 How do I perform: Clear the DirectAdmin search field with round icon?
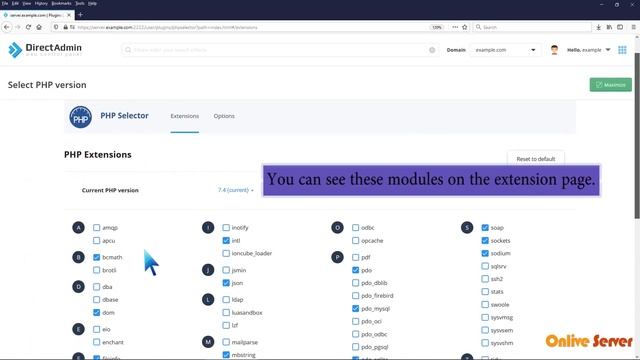click(x=432, y=50)
